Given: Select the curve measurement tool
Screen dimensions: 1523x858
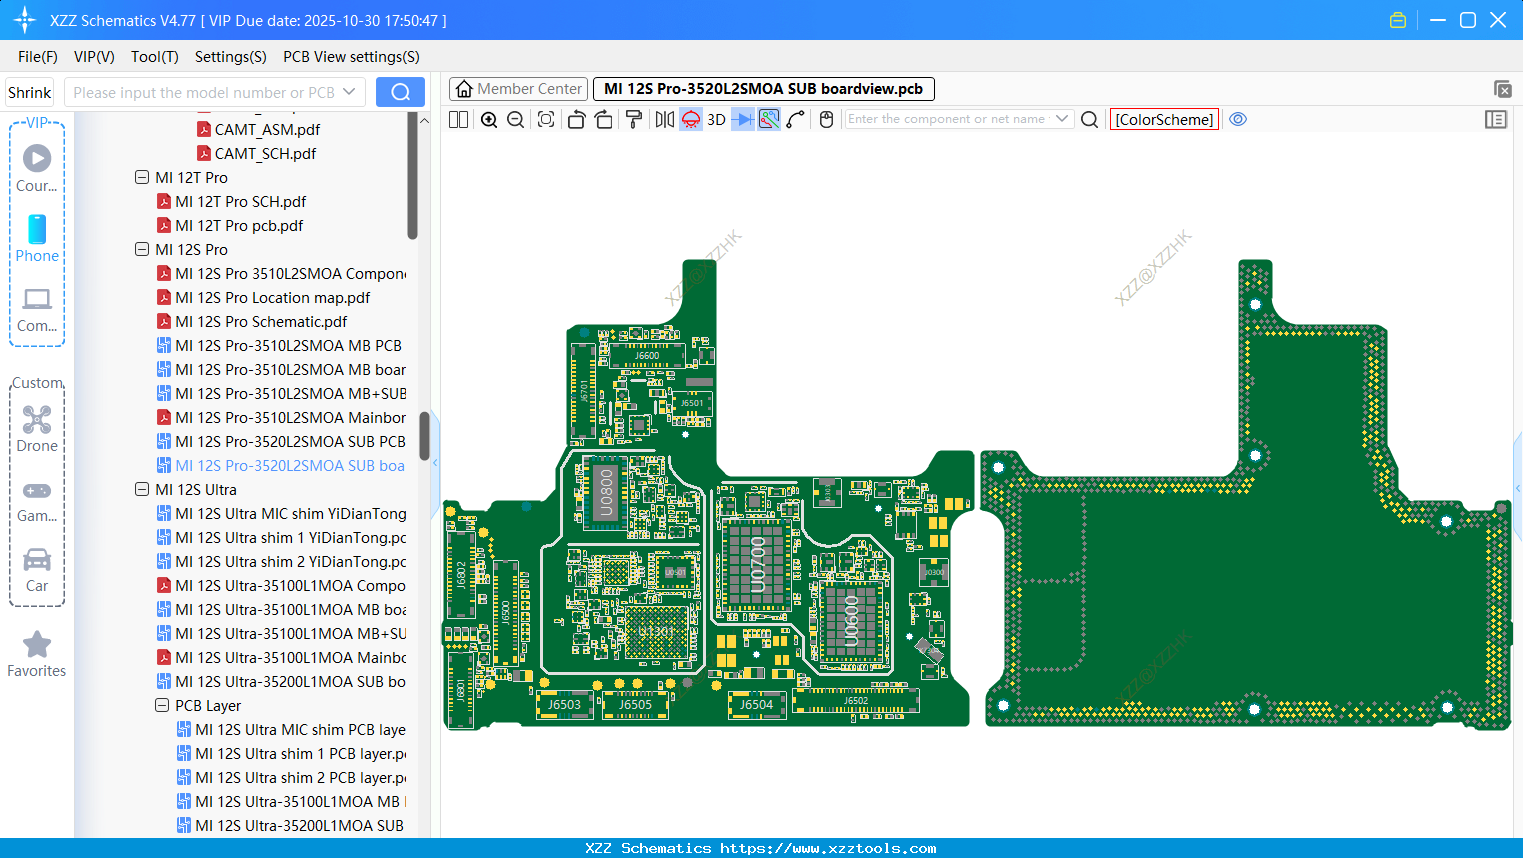Looking at the screenshot, I should [x=795, y=119].
